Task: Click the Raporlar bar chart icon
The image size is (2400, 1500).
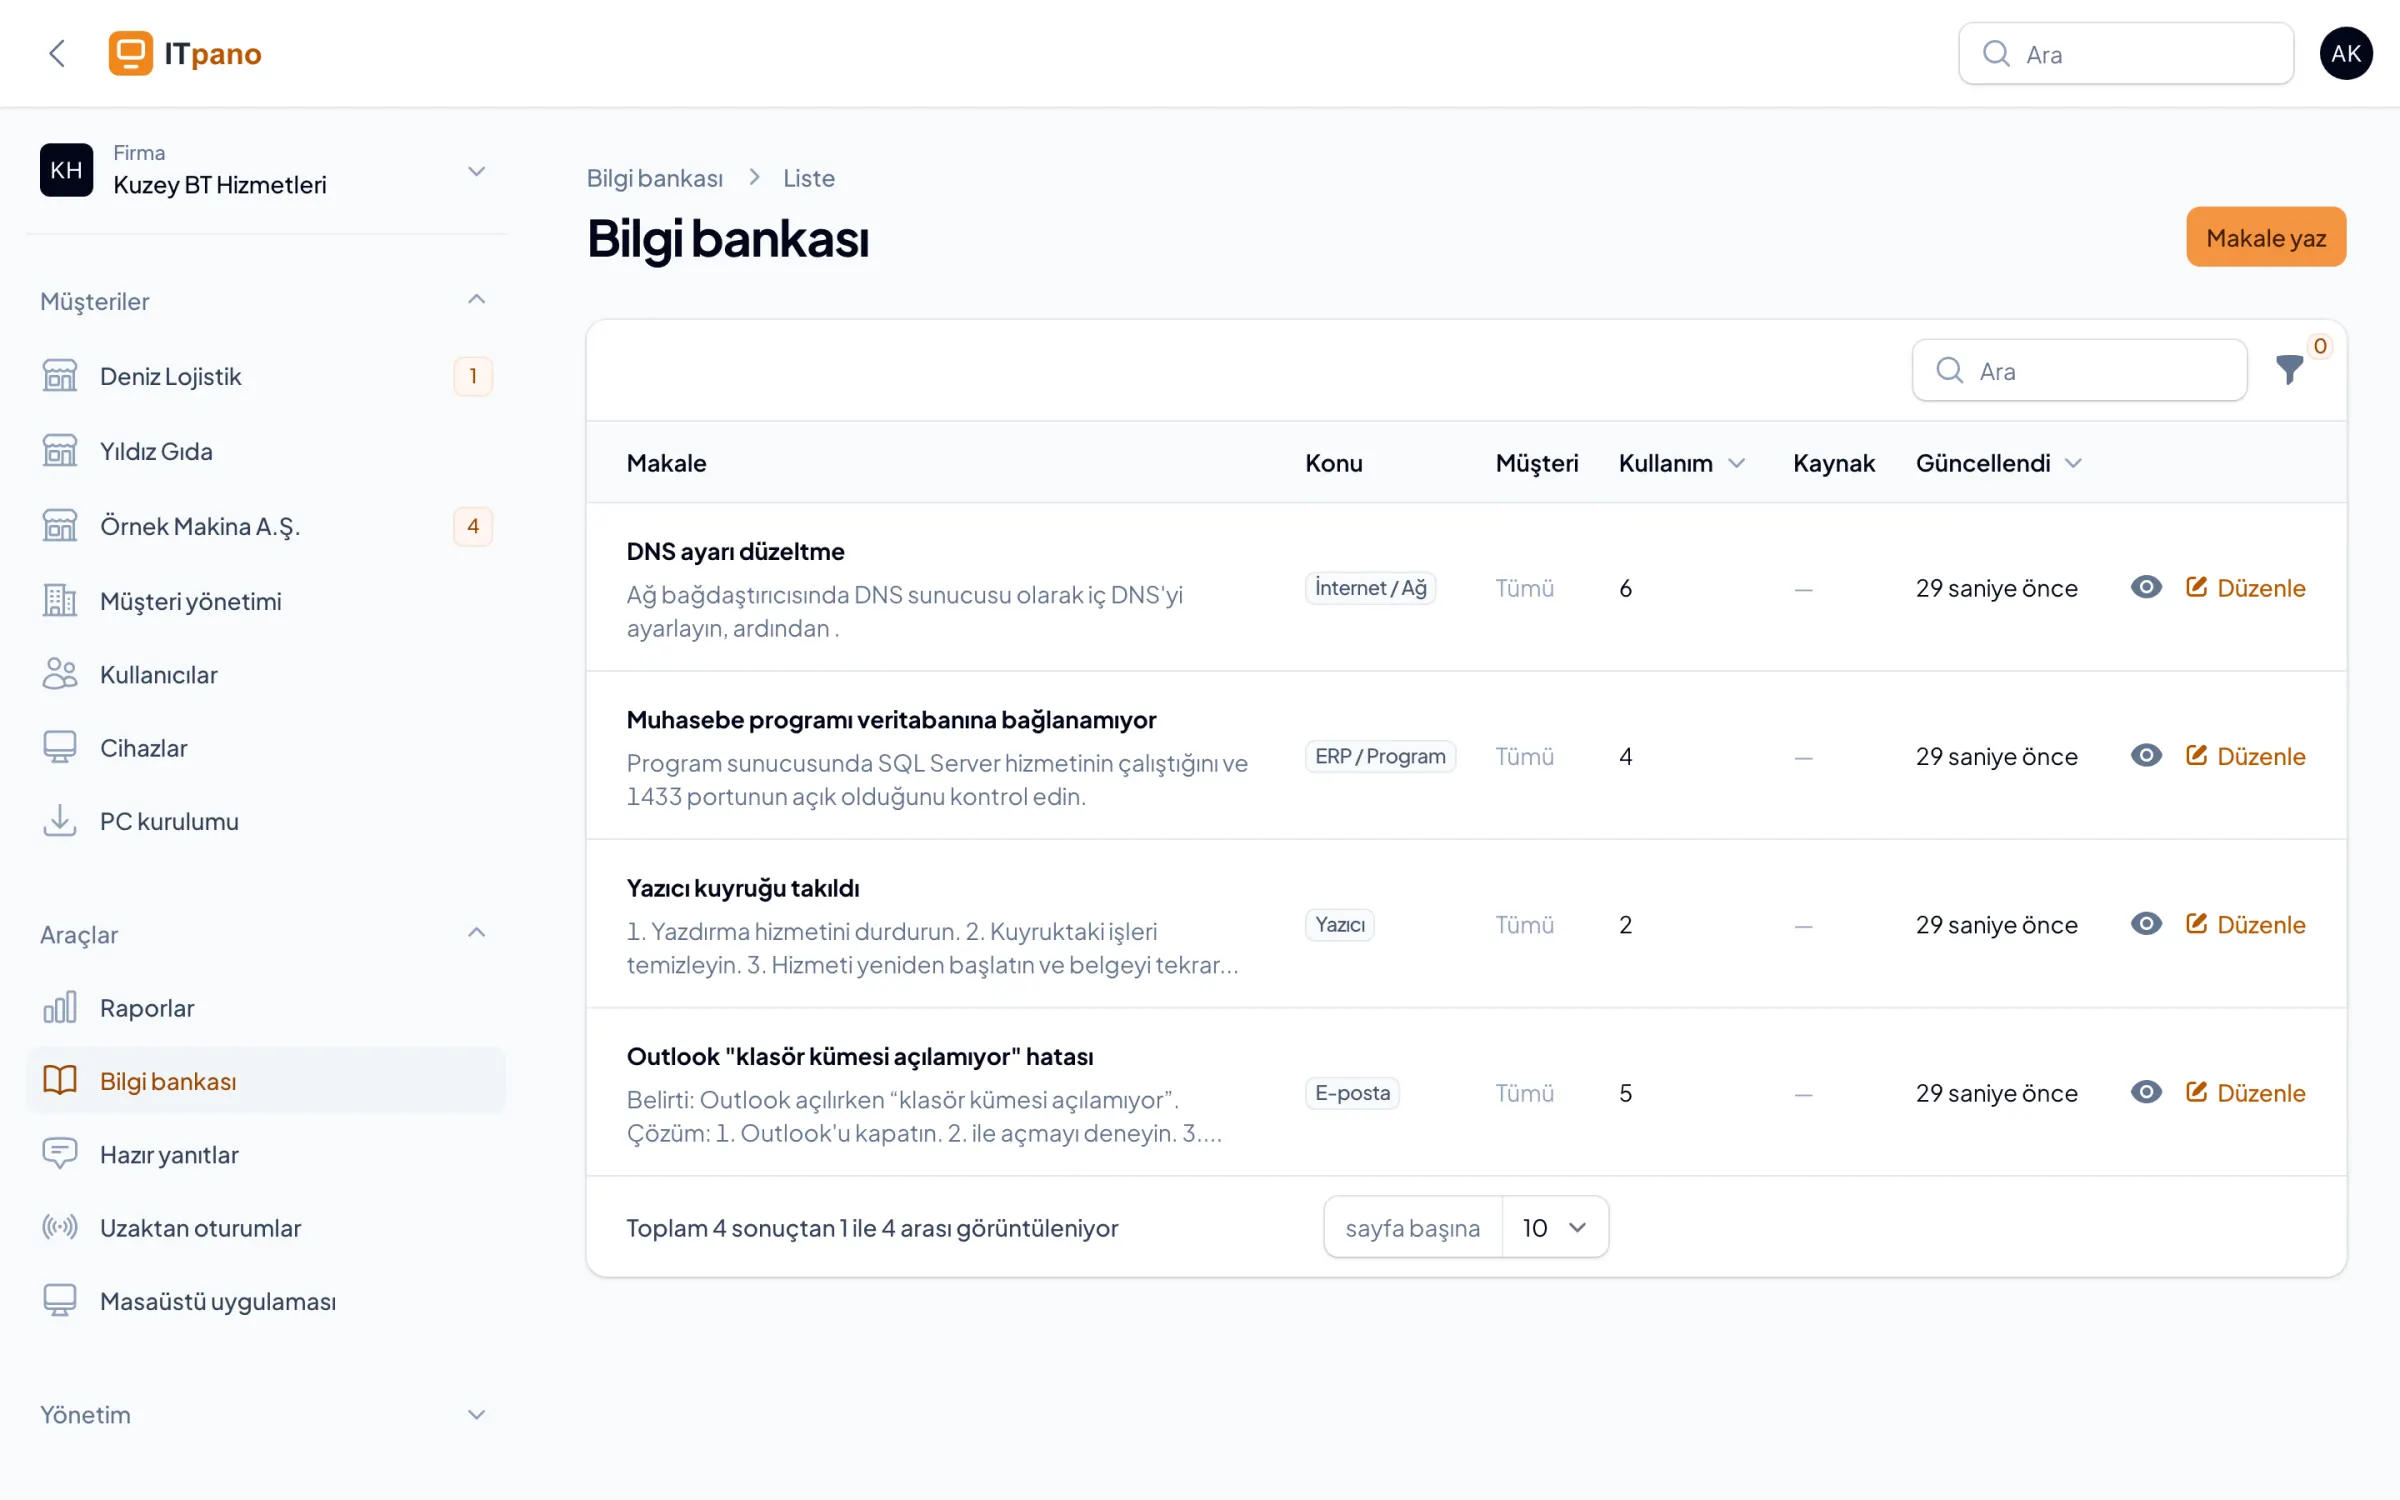Action: coord(60,1008)
